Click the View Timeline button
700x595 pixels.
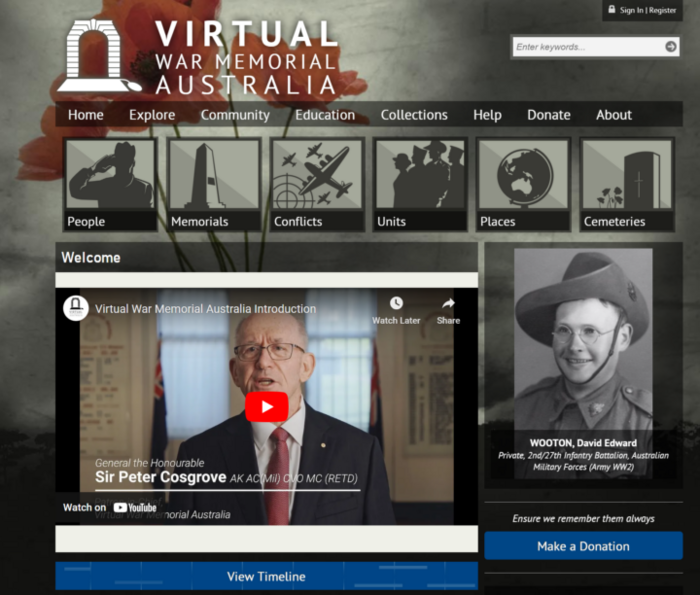tap(267, 576)
